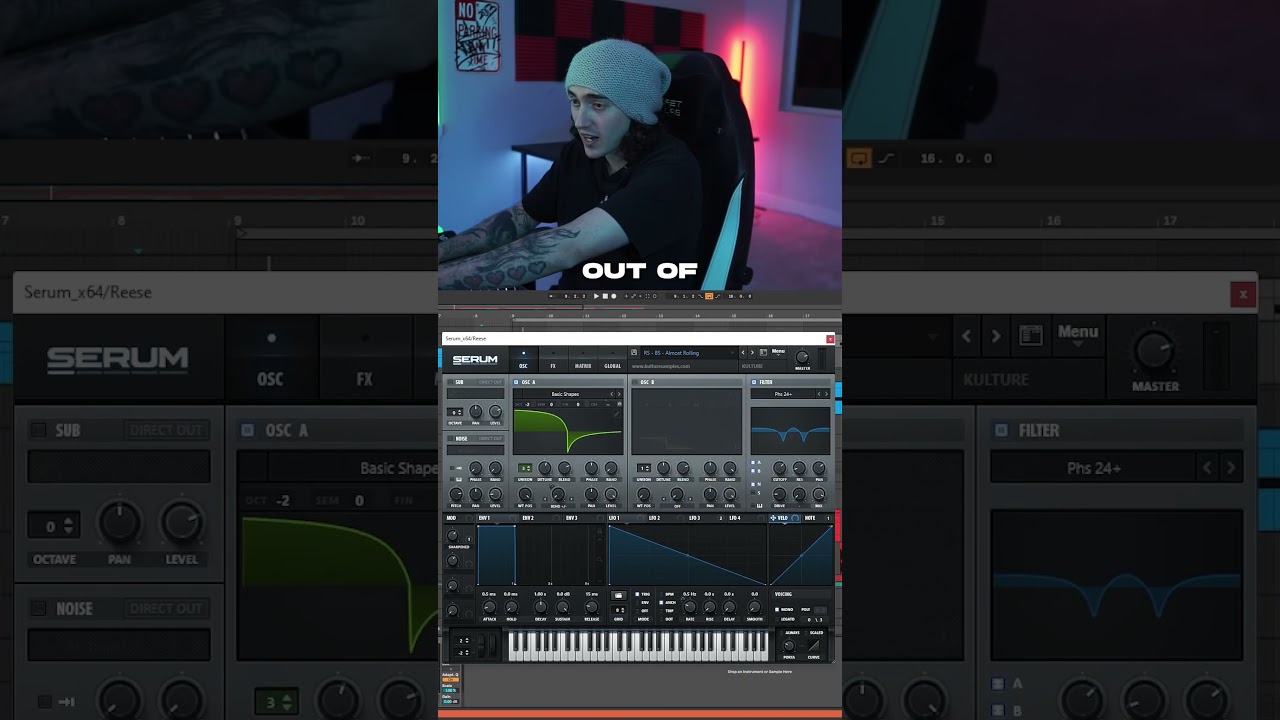The width and height of the screenshot is (1280, 720).
Task: Toggle the envelope lock icon
Action: click(x=600, y=531)
